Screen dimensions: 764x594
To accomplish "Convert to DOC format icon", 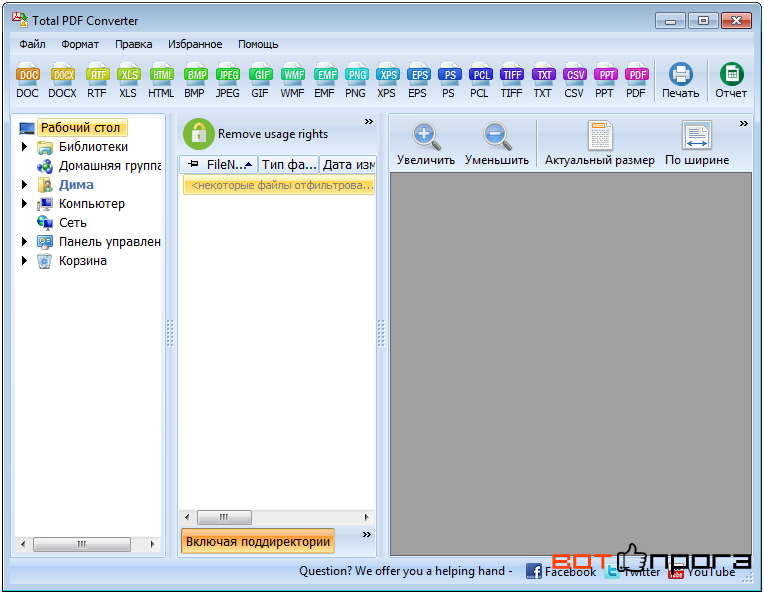I will point(28,80).
